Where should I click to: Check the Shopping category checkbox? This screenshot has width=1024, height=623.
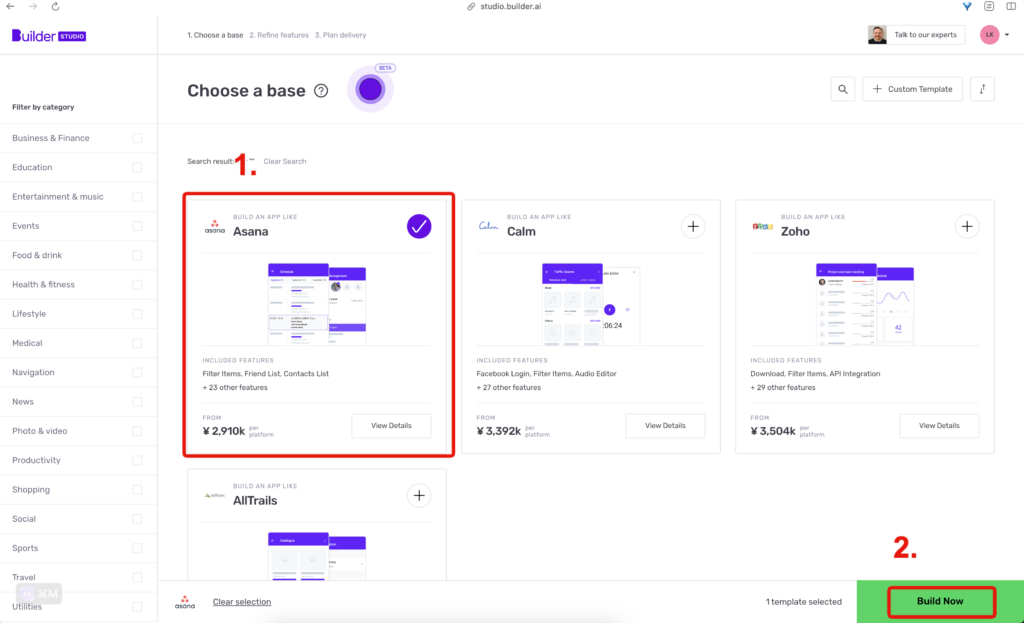click(137, 490)
